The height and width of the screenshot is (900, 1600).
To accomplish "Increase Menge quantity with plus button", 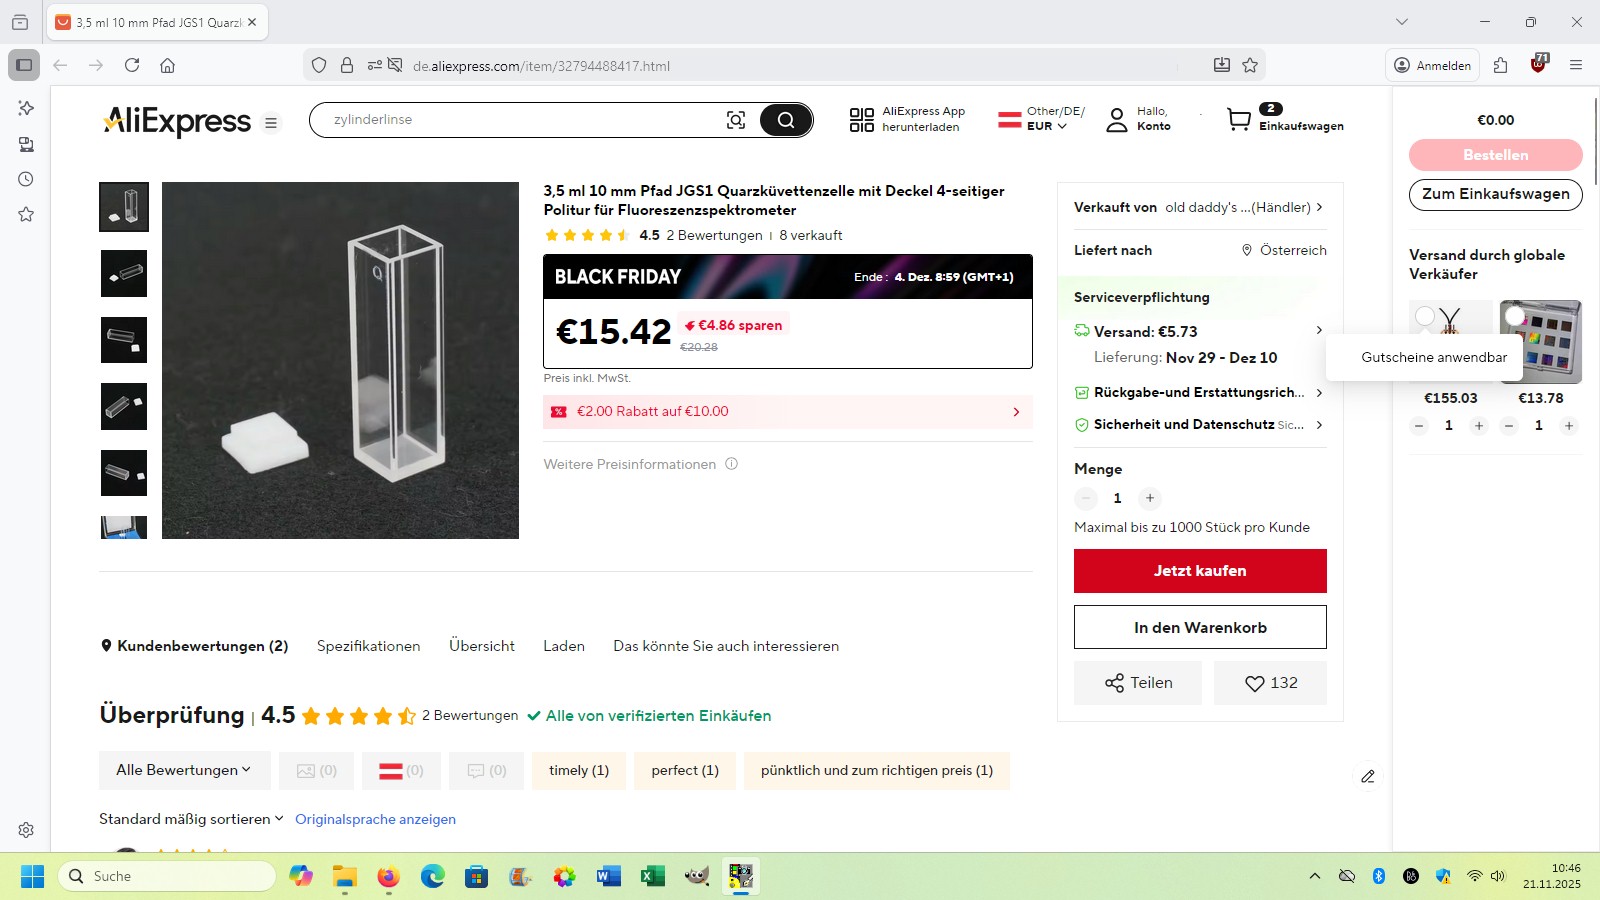I will (x=1150, y=498).
